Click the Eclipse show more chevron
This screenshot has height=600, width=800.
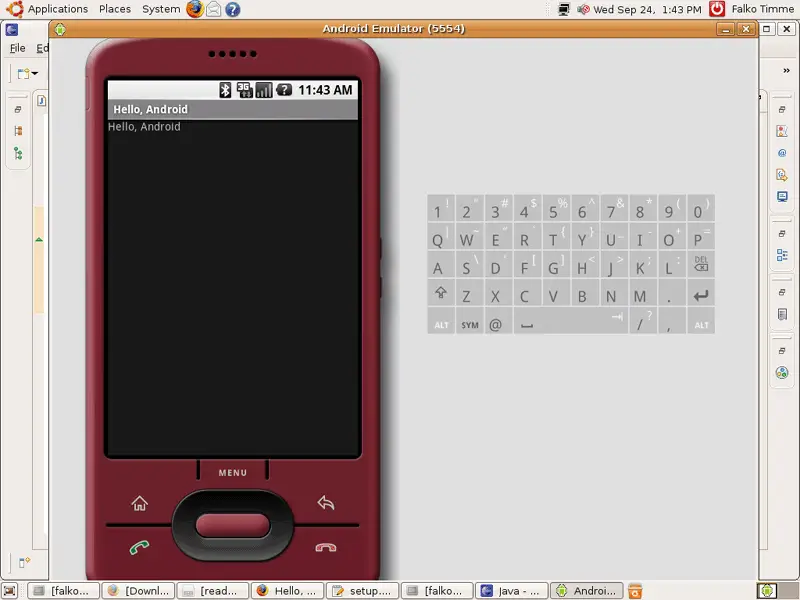pos(786,71)
